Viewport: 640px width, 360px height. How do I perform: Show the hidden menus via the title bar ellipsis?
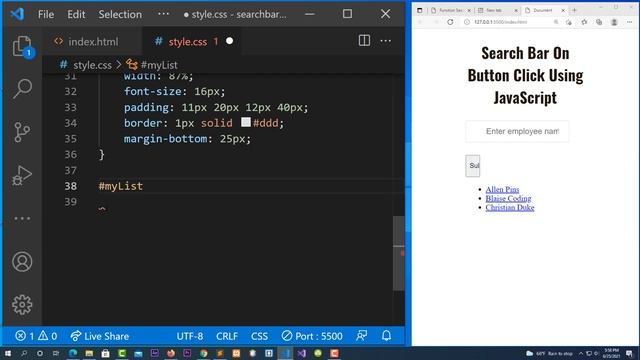(x=163, y=14)
